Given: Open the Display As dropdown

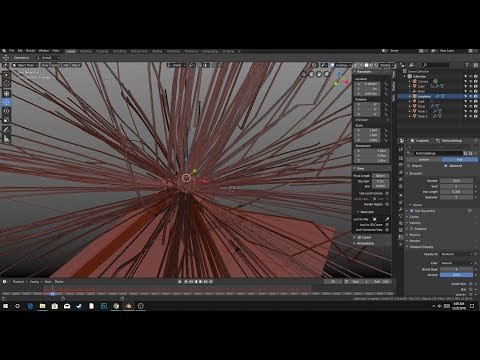Looking at the screenshot, I should tap(456, 254).
